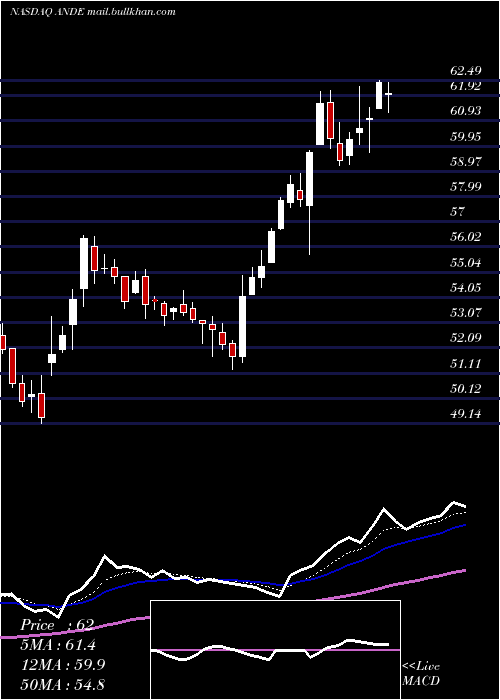Select the 52.09 price level label
This screenshot has height=700, width=500.
click(x=466, y=338)
